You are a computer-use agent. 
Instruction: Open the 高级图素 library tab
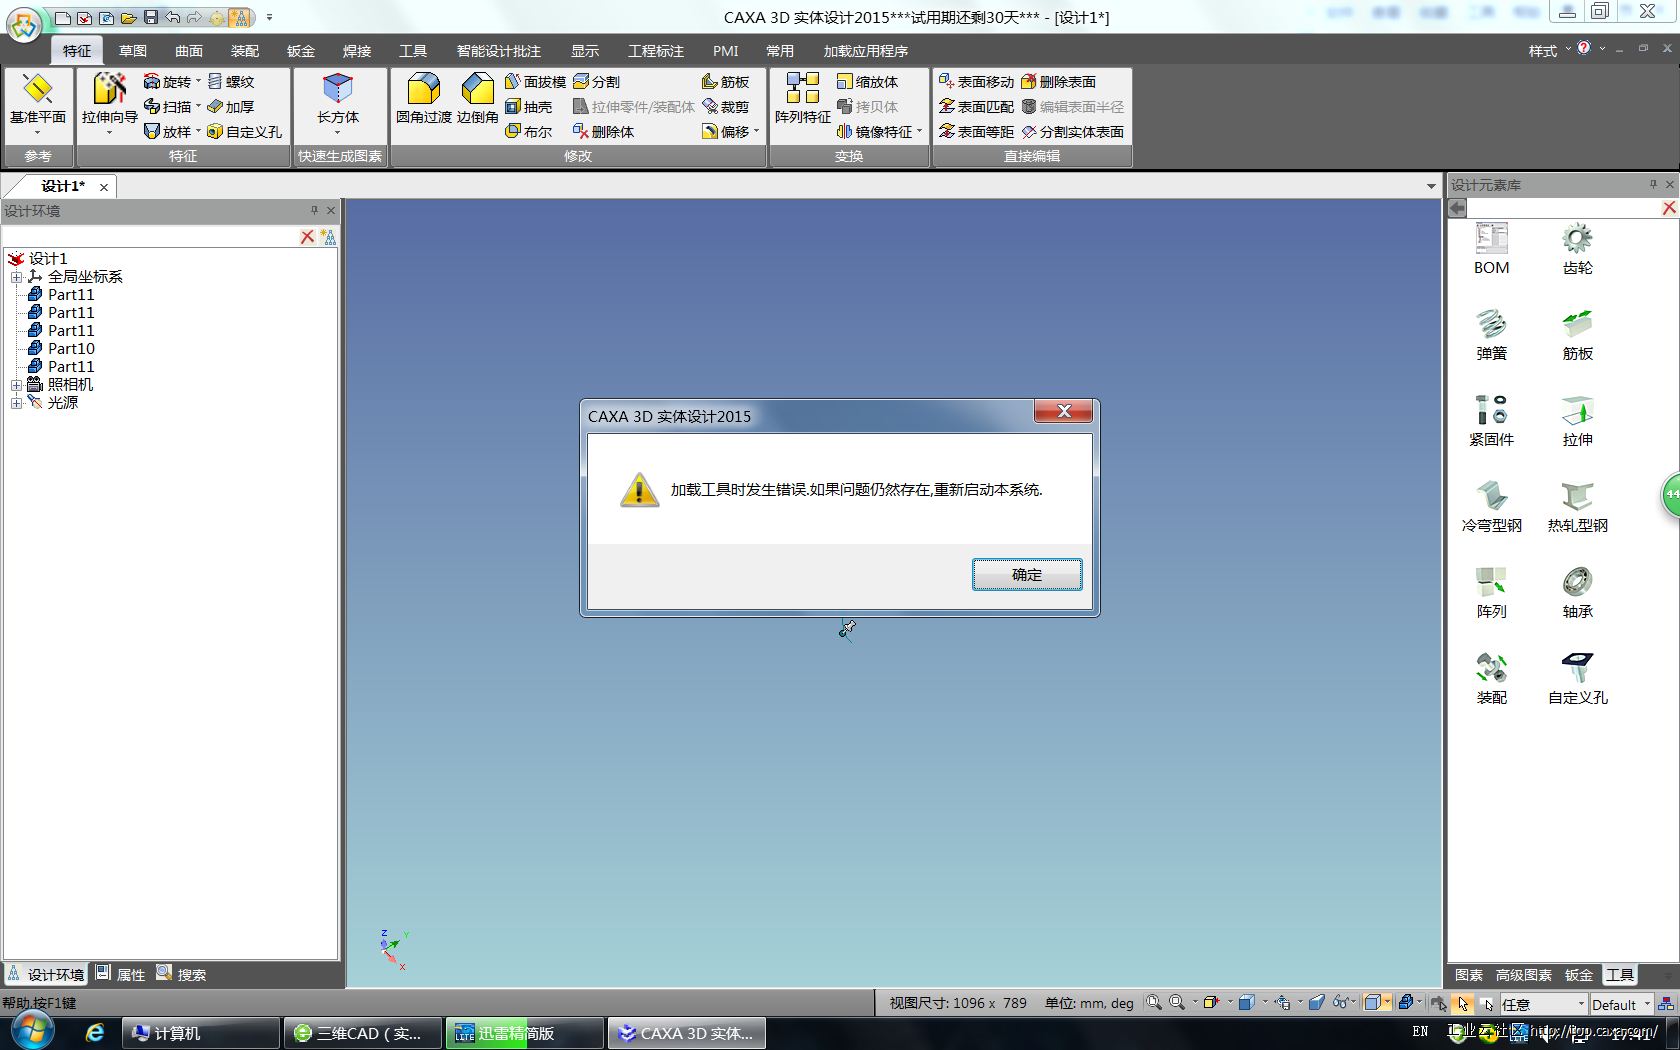1523,975
